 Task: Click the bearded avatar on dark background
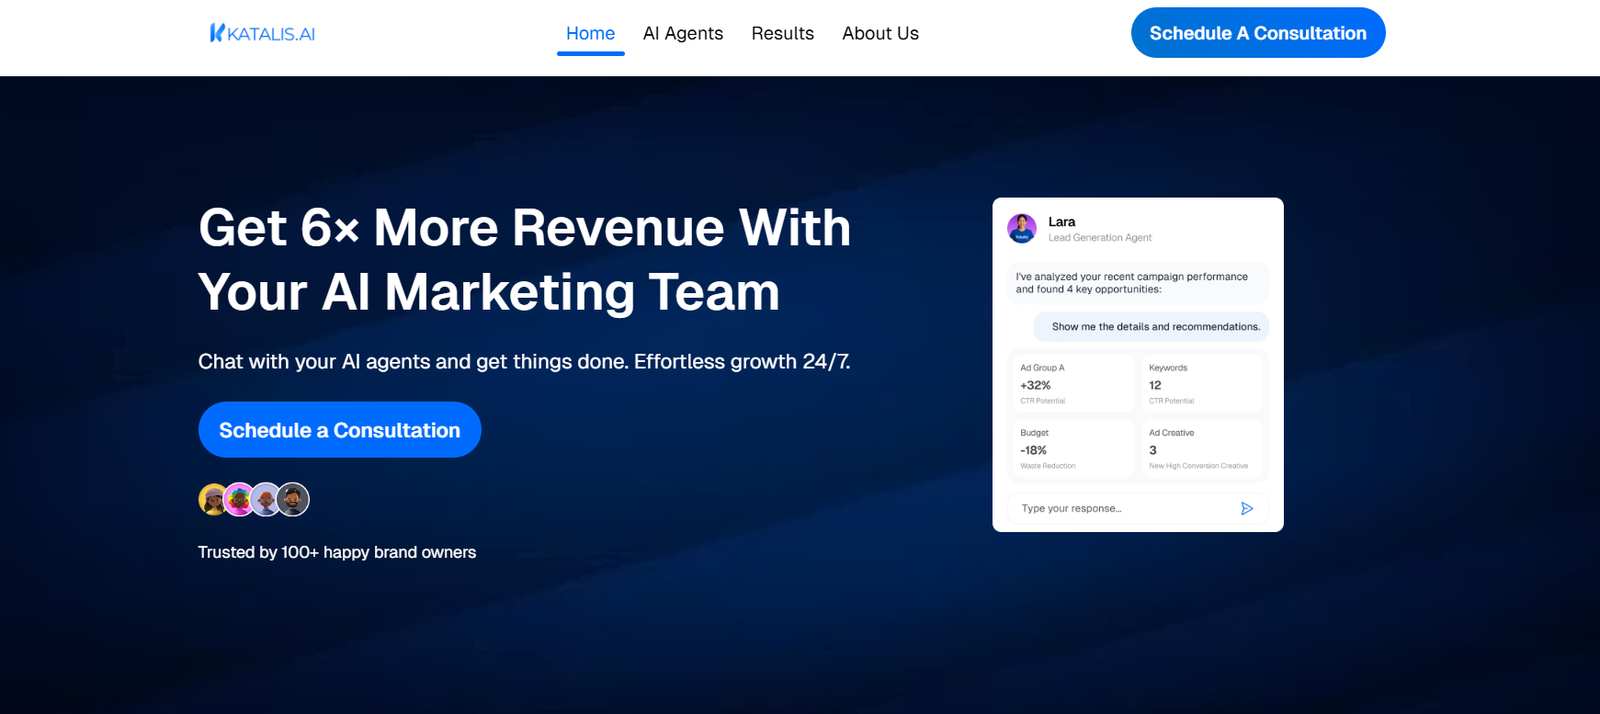click(293, 499)
